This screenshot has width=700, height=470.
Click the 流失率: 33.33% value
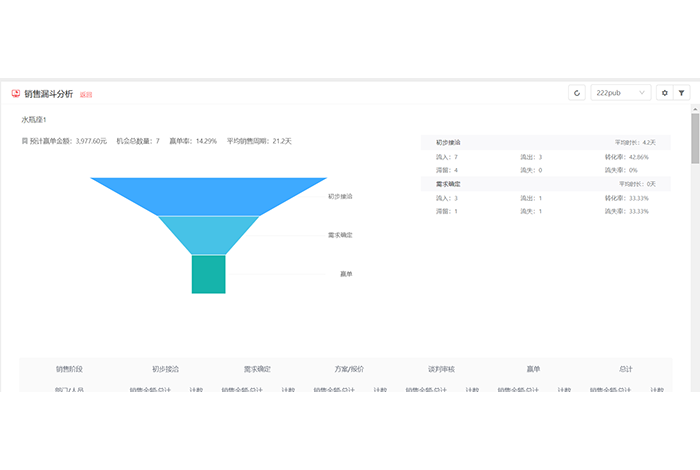[627, 211]
